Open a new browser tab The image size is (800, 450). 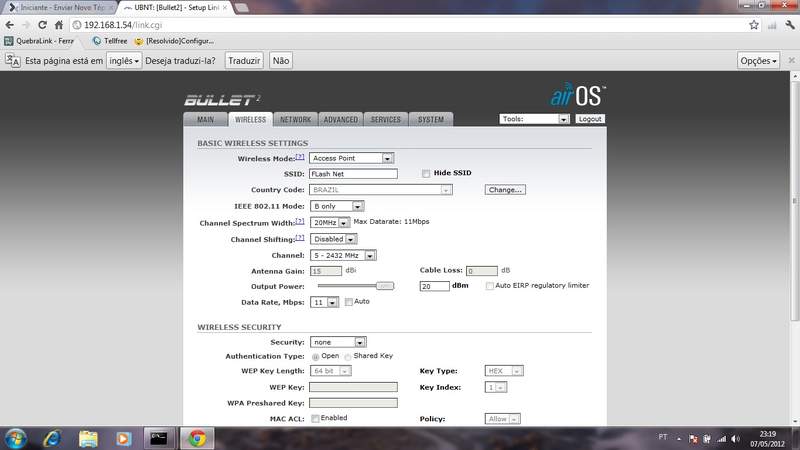pos(241,8)
